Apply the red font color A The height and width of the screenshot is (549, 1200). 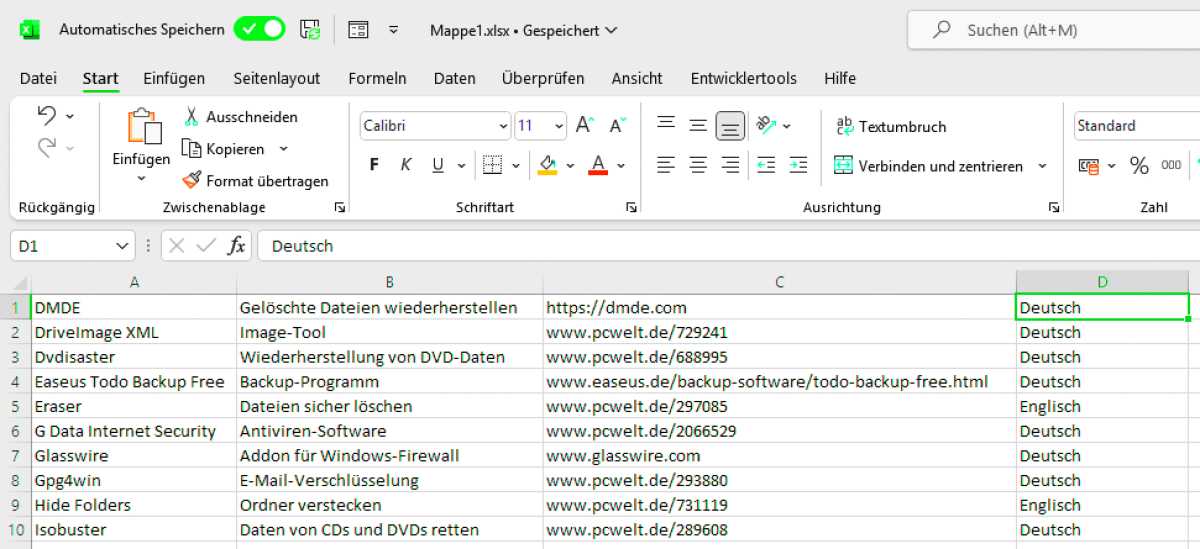point(598,165)
